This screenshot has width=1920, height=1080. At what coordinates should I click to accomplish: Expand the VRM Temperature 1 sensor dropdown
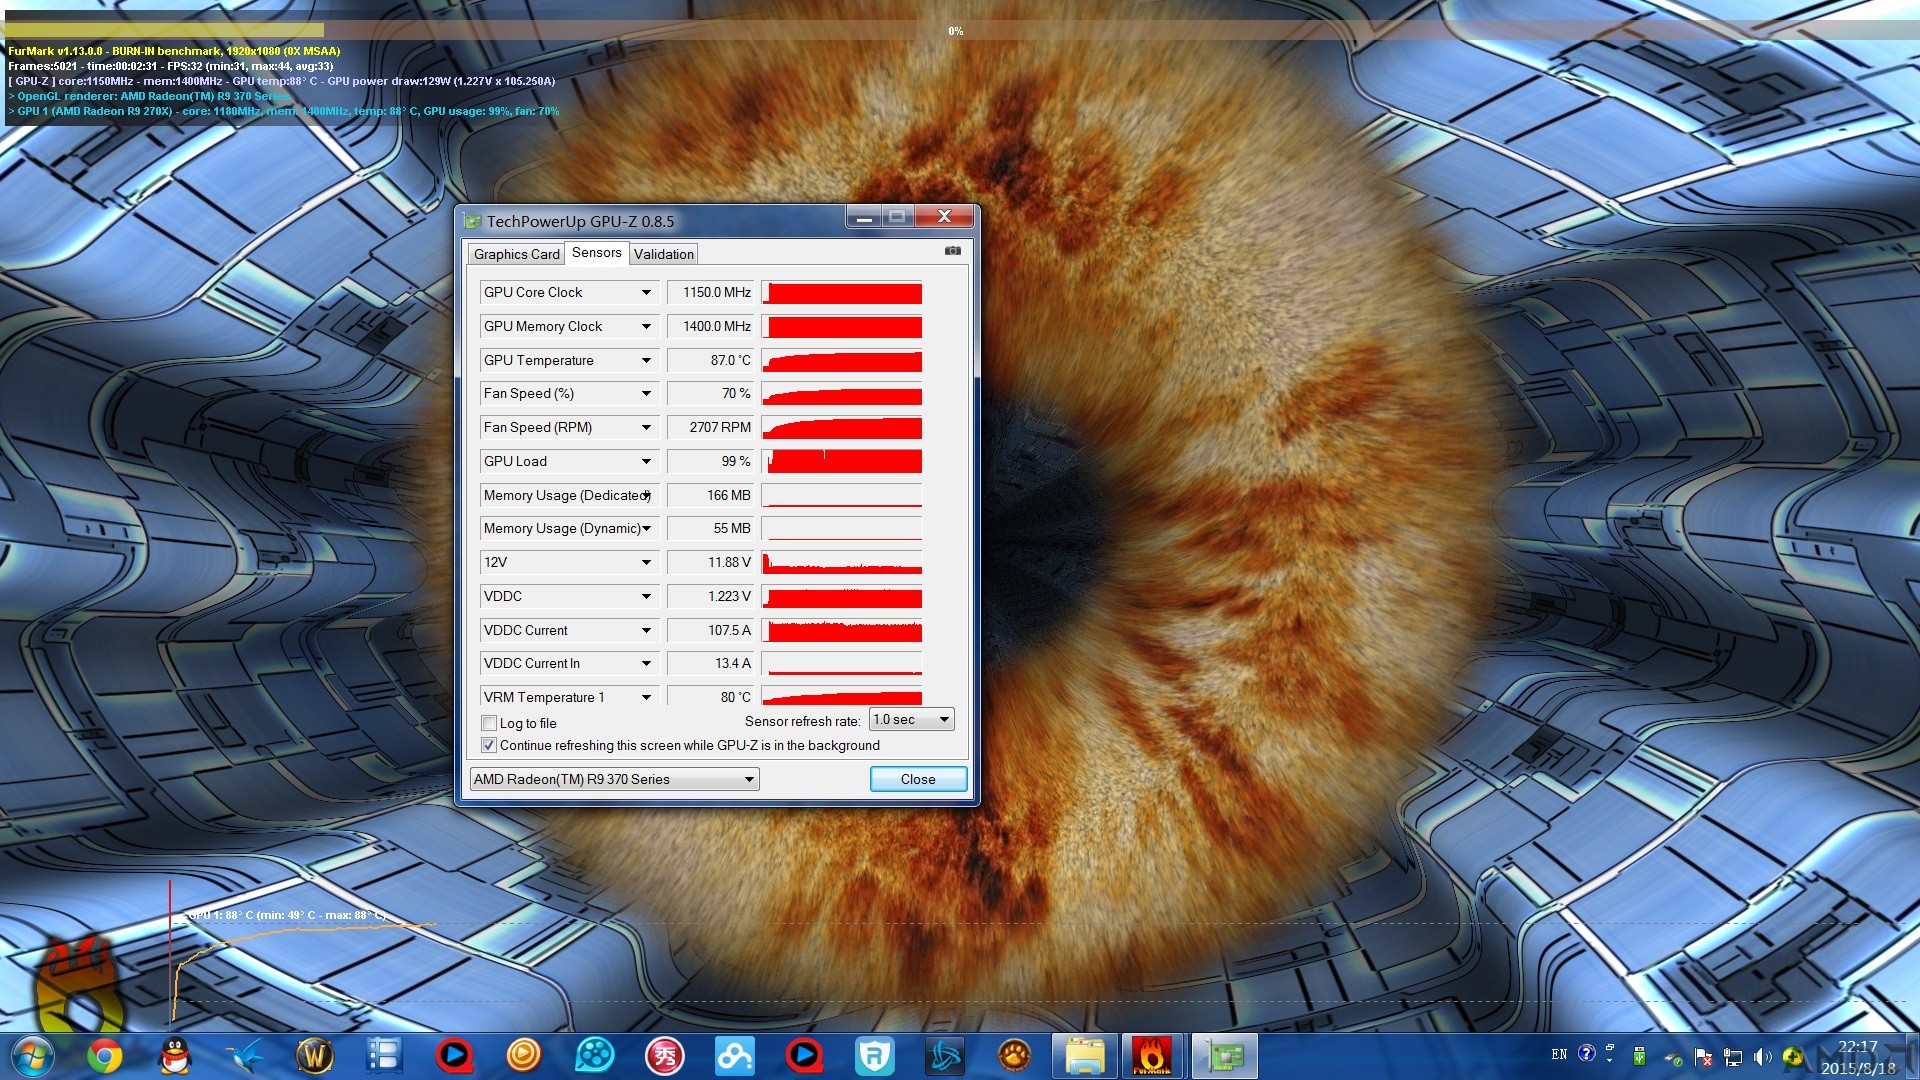click(646, 697)
